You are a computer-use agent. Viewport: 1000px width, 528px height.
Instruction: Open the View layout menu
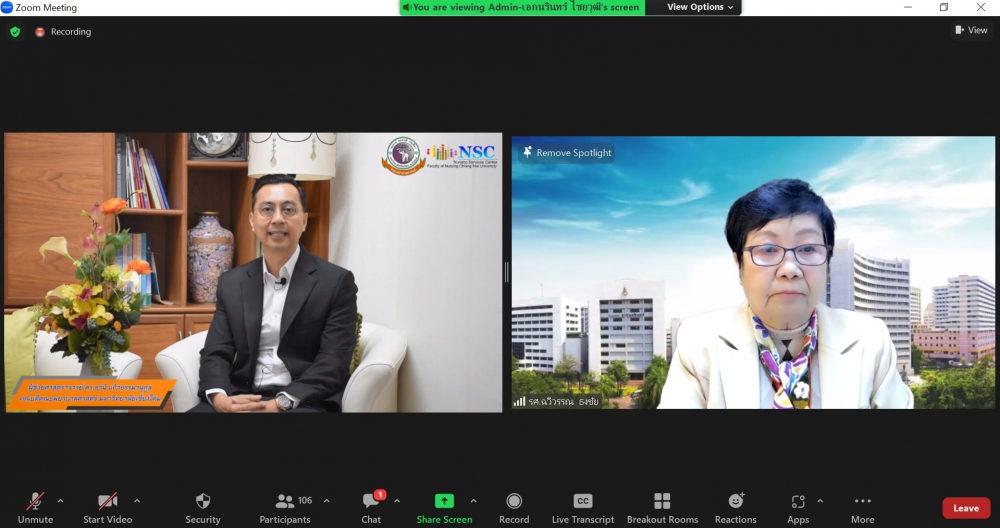click(971, 31)
